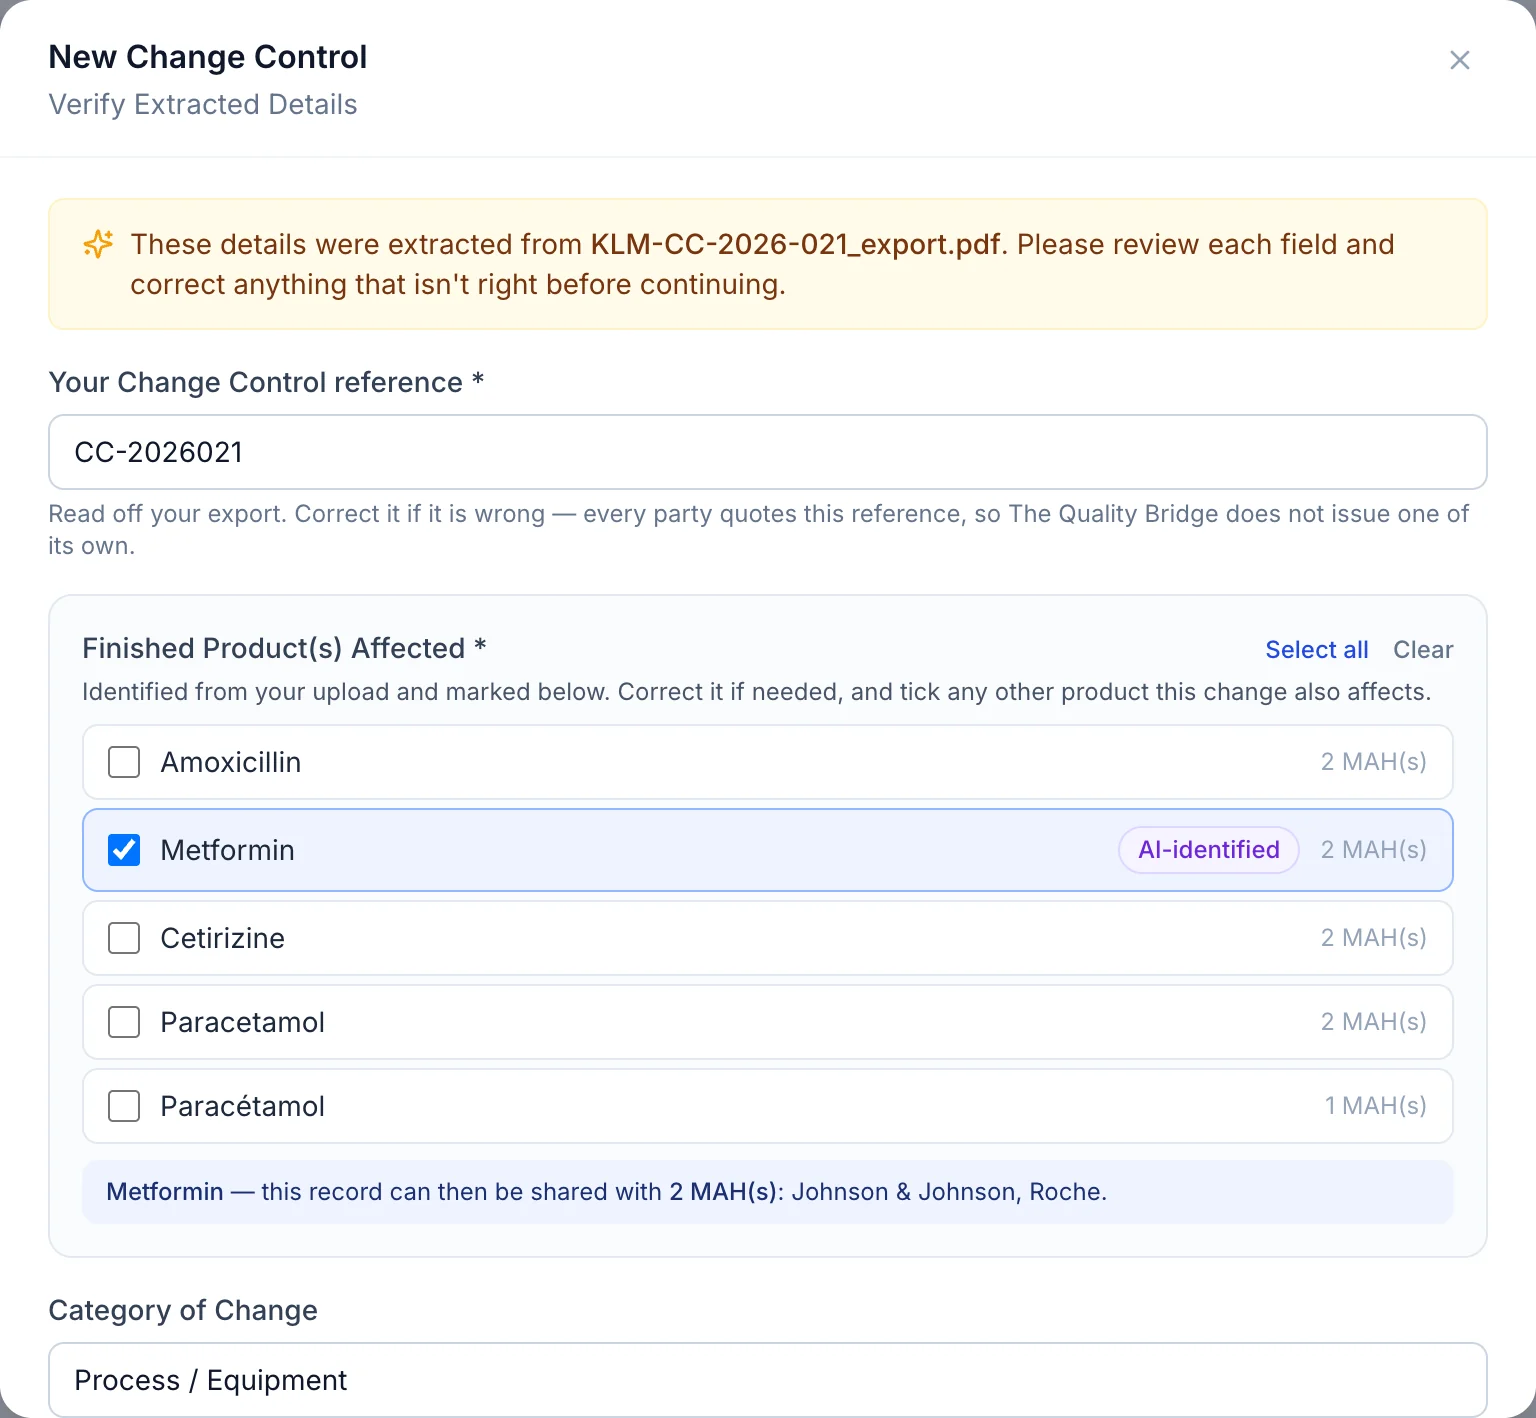Image resolution: width=1536 pixels, height=1418 pixels.
Task: Clear all selected products
Action: pos(1423,650)
